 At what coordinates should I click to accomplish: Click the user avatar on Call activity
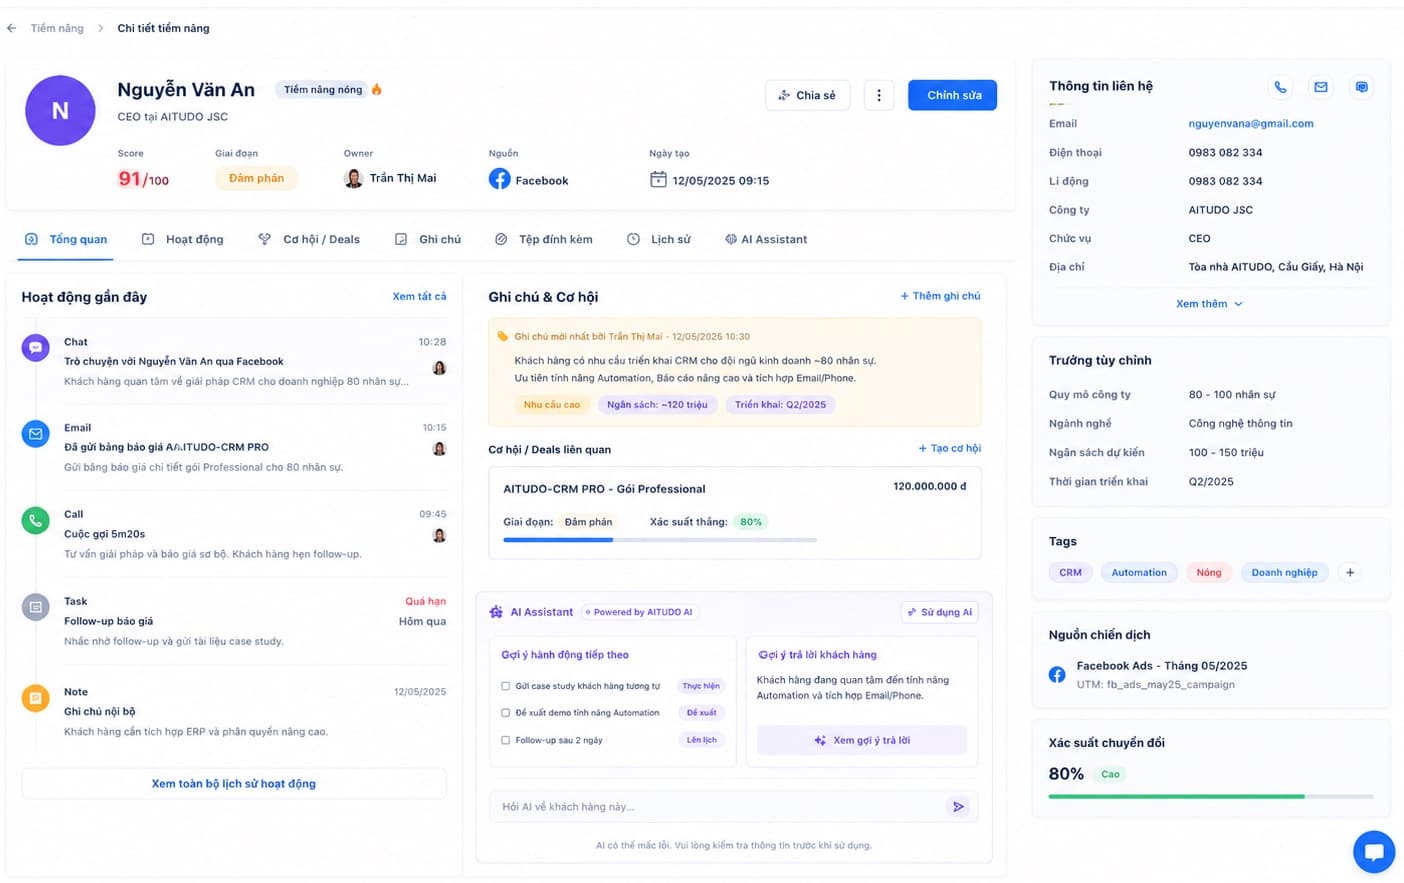[x=439, y=535]
